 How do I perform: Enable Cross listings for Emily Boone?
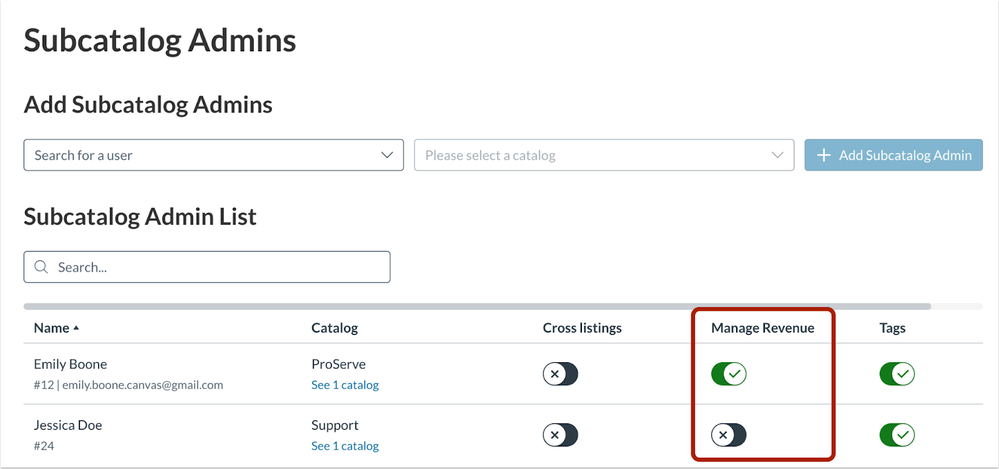[x=560, y=374]
